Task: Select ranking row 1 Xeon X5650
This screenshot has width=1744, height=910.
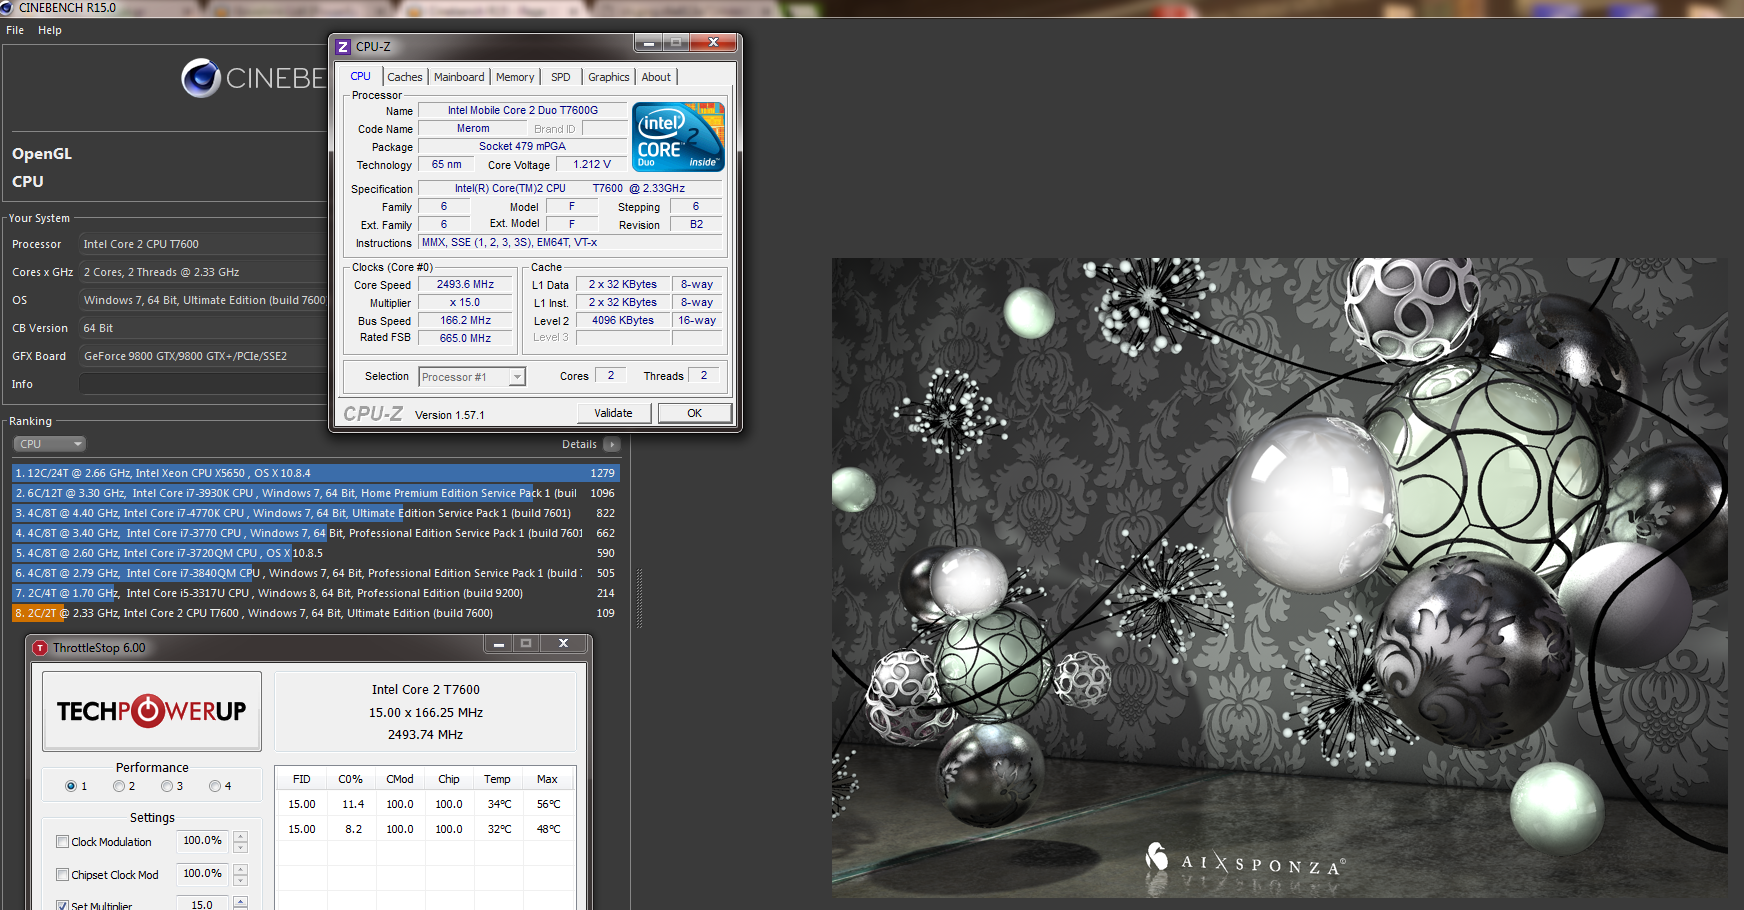Action: pos(316,473)
